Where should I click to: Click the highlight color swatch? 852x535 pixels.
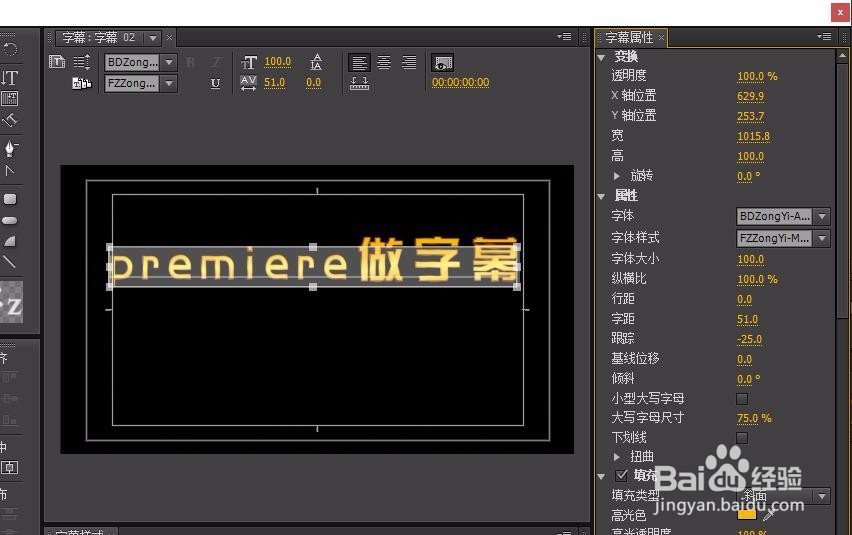click(747, 514)
